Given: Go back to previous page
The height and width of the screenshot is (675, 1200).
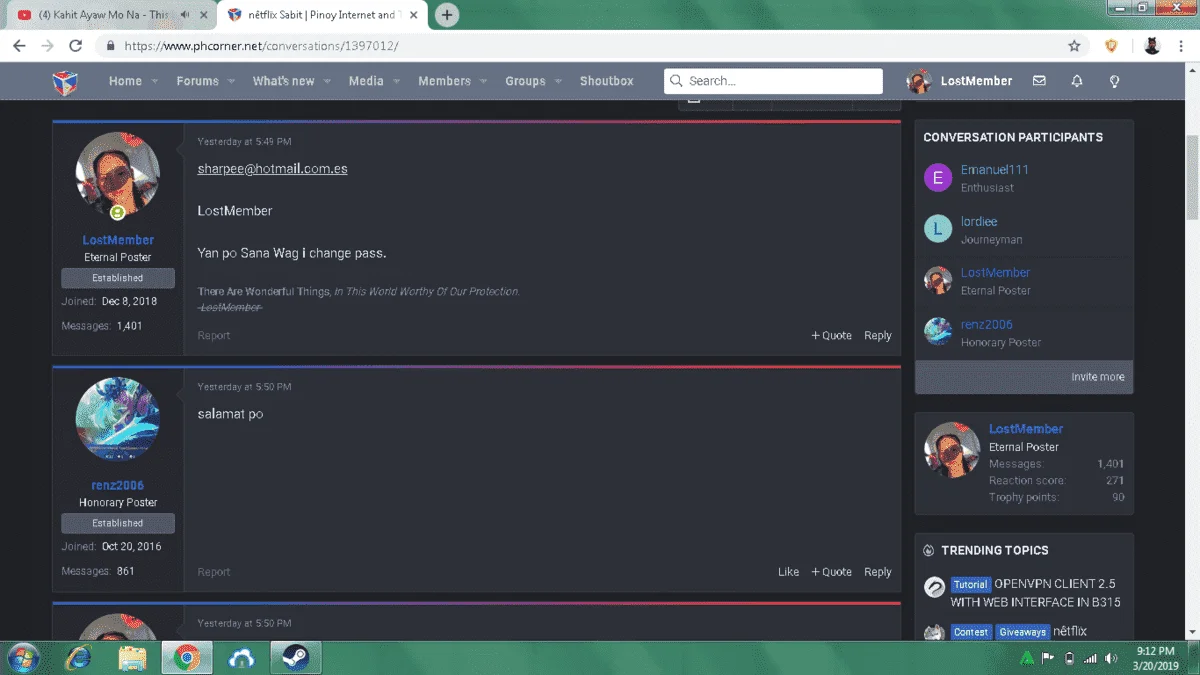Looking at the screenshot, I should click(x=19, y=46).
